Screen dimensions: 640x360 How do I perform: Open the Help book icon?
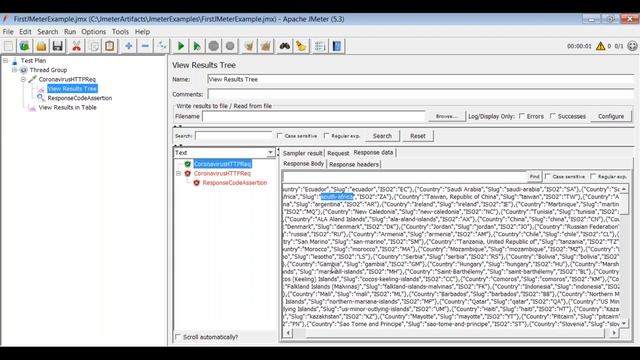pyautogui.click(x=337, y=46)
